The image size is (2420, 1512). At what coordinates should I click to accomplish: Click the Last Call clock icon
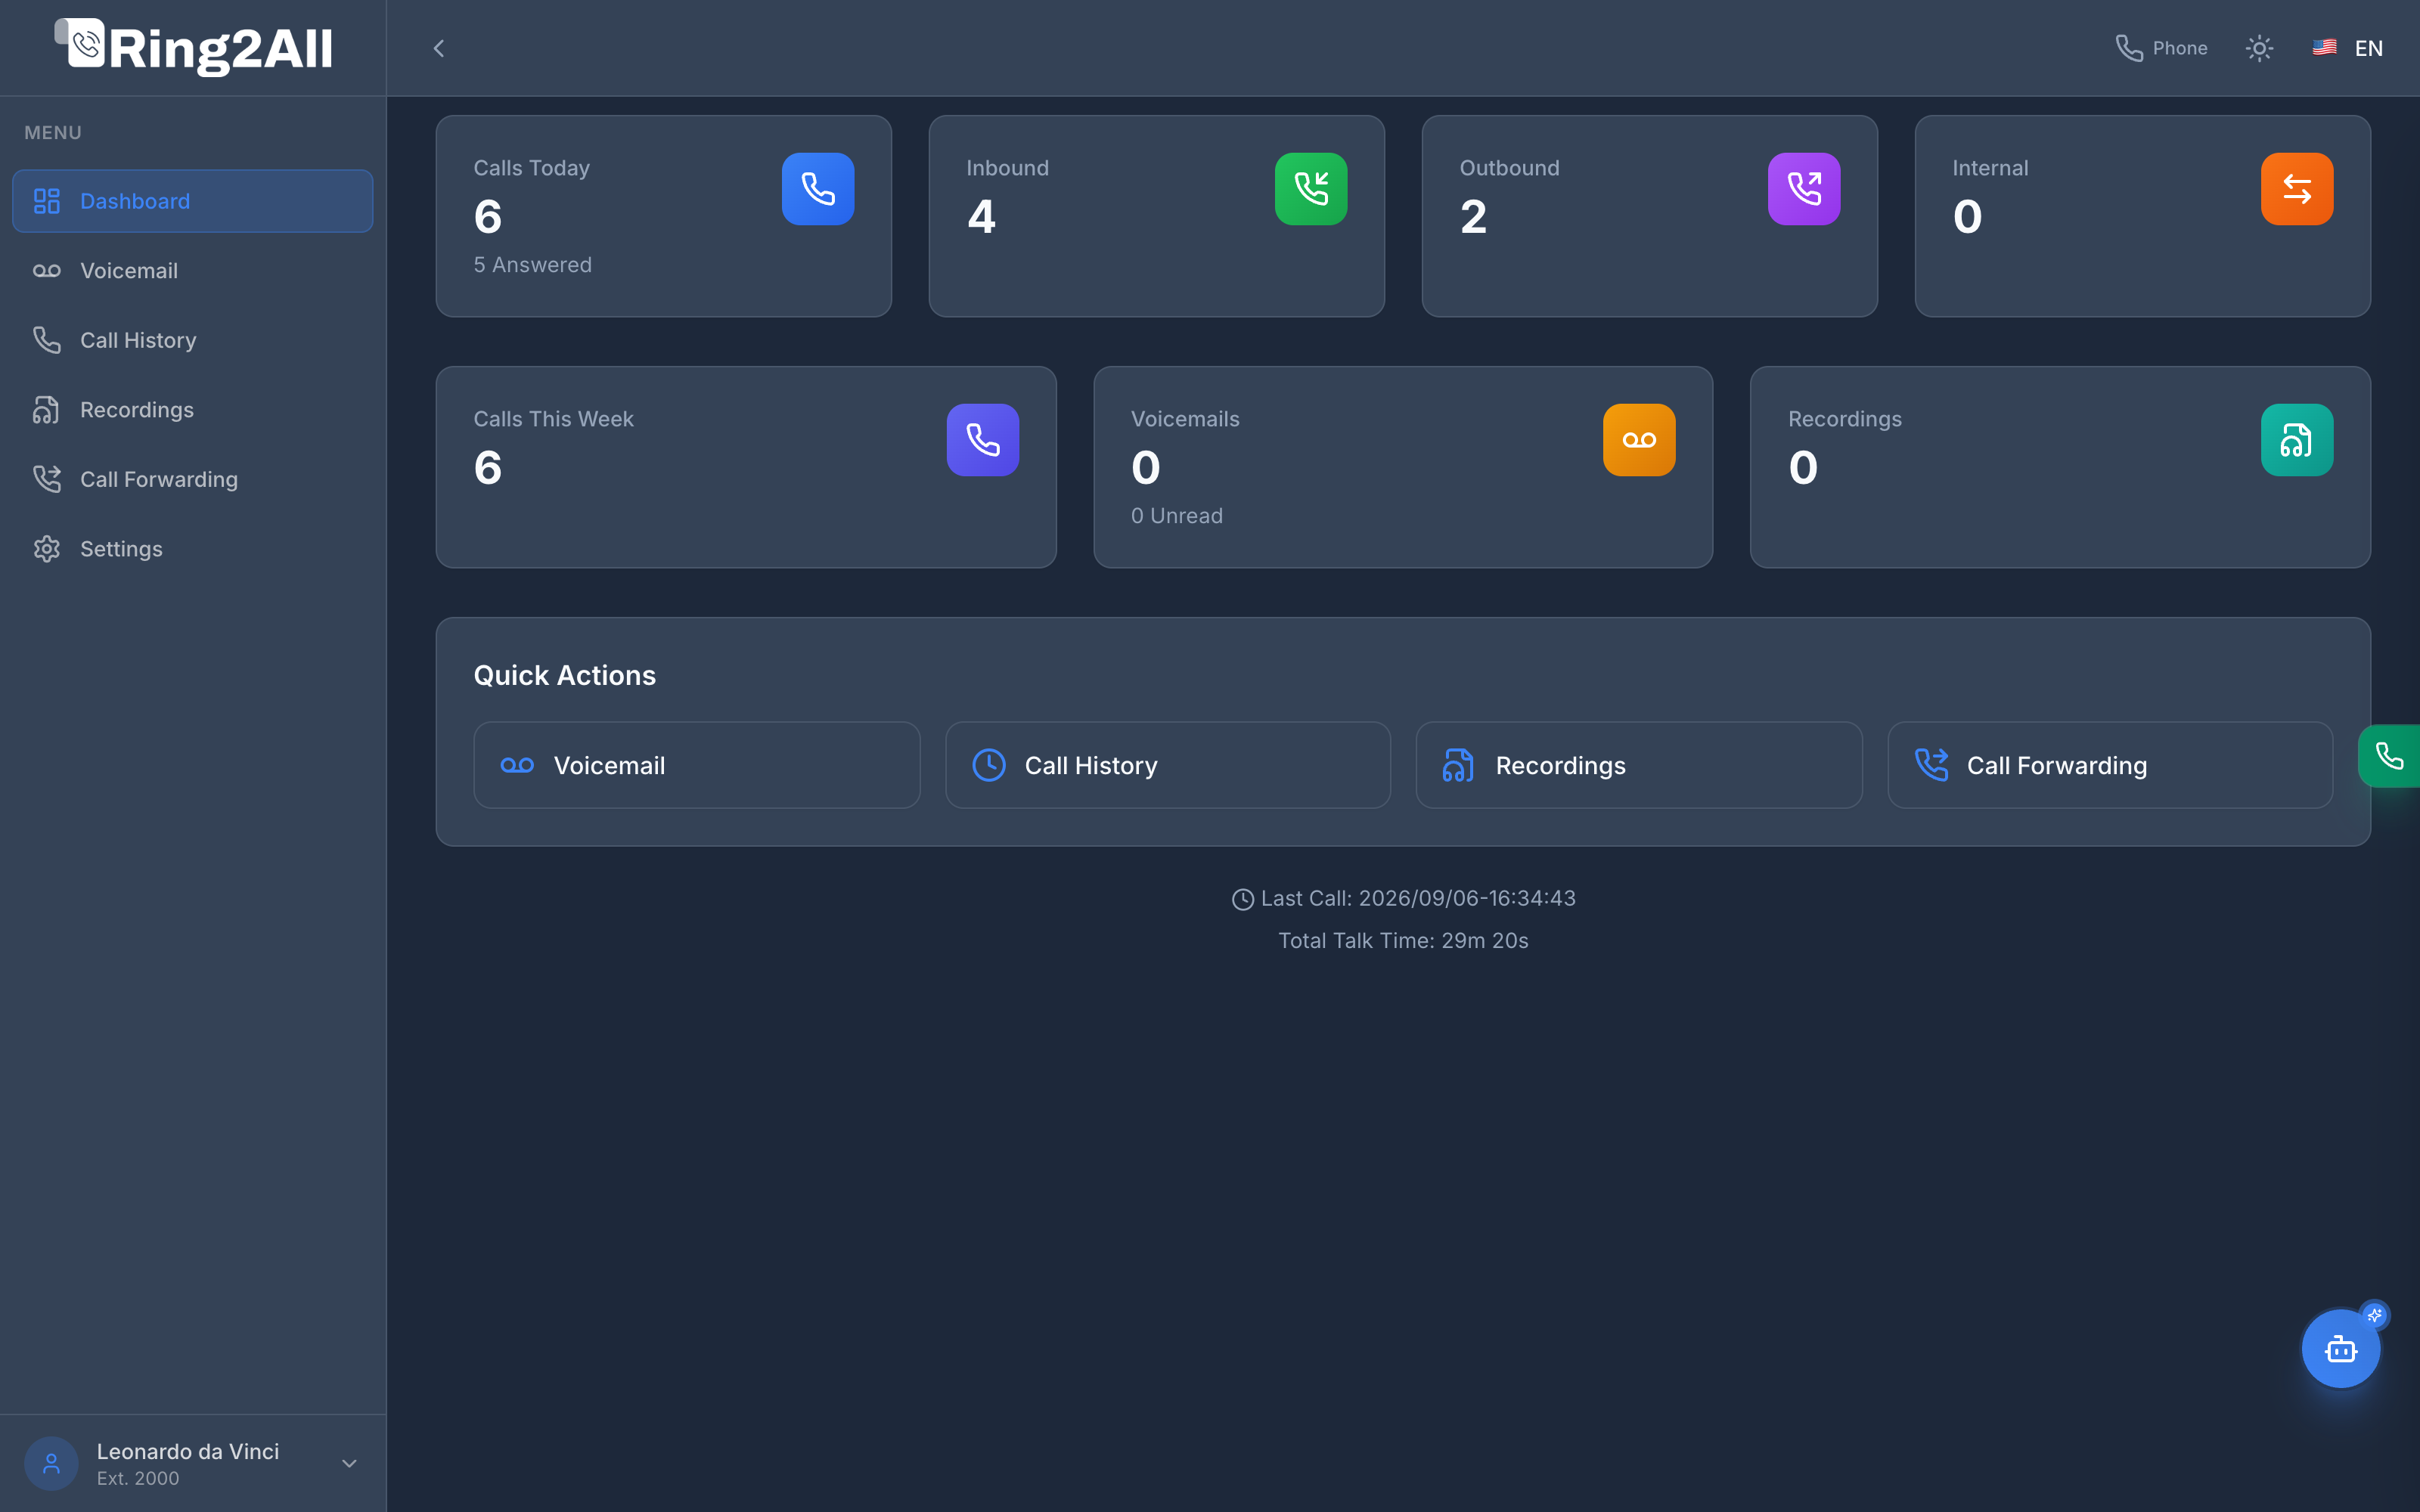point(1242,900)
